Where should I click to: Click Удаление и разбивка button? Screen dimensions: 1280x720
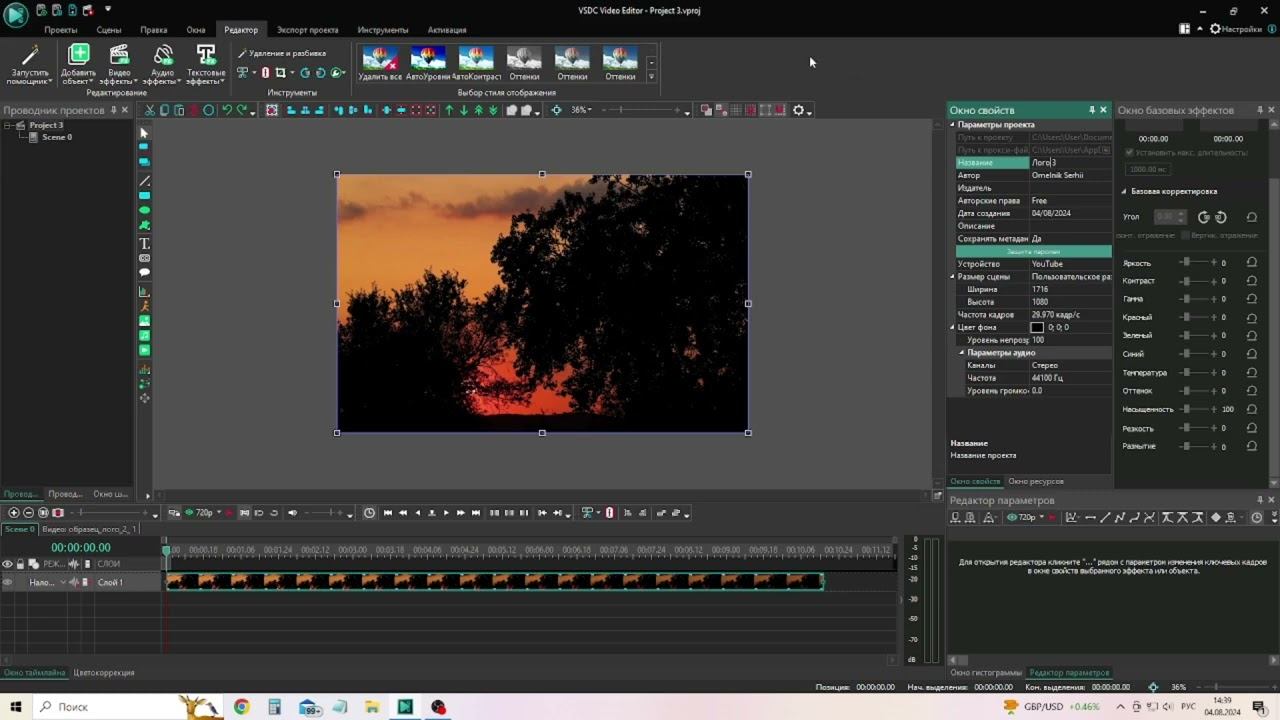tap(282, 53)
